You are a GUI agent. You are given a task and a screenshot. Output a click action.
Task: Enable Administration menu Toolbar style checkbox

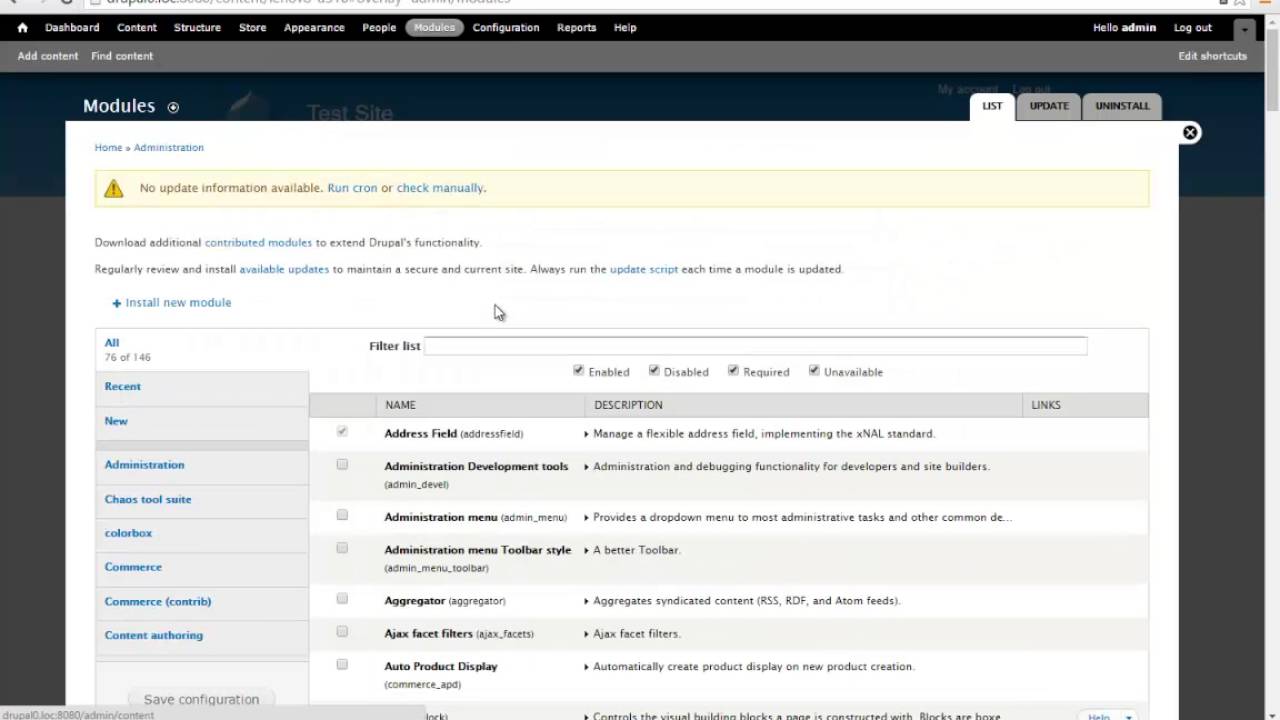[x=342, y=548]
